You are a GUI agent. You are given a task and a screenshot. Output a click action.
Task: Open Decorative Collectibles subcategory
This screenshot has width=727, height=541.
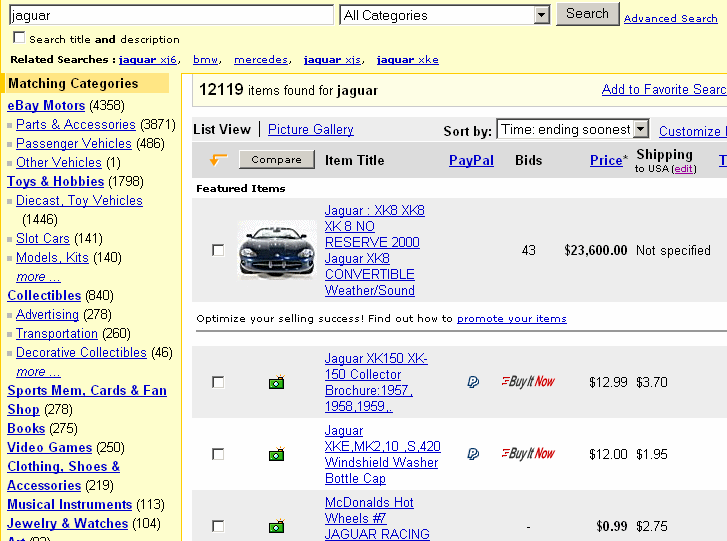[81, 352]
